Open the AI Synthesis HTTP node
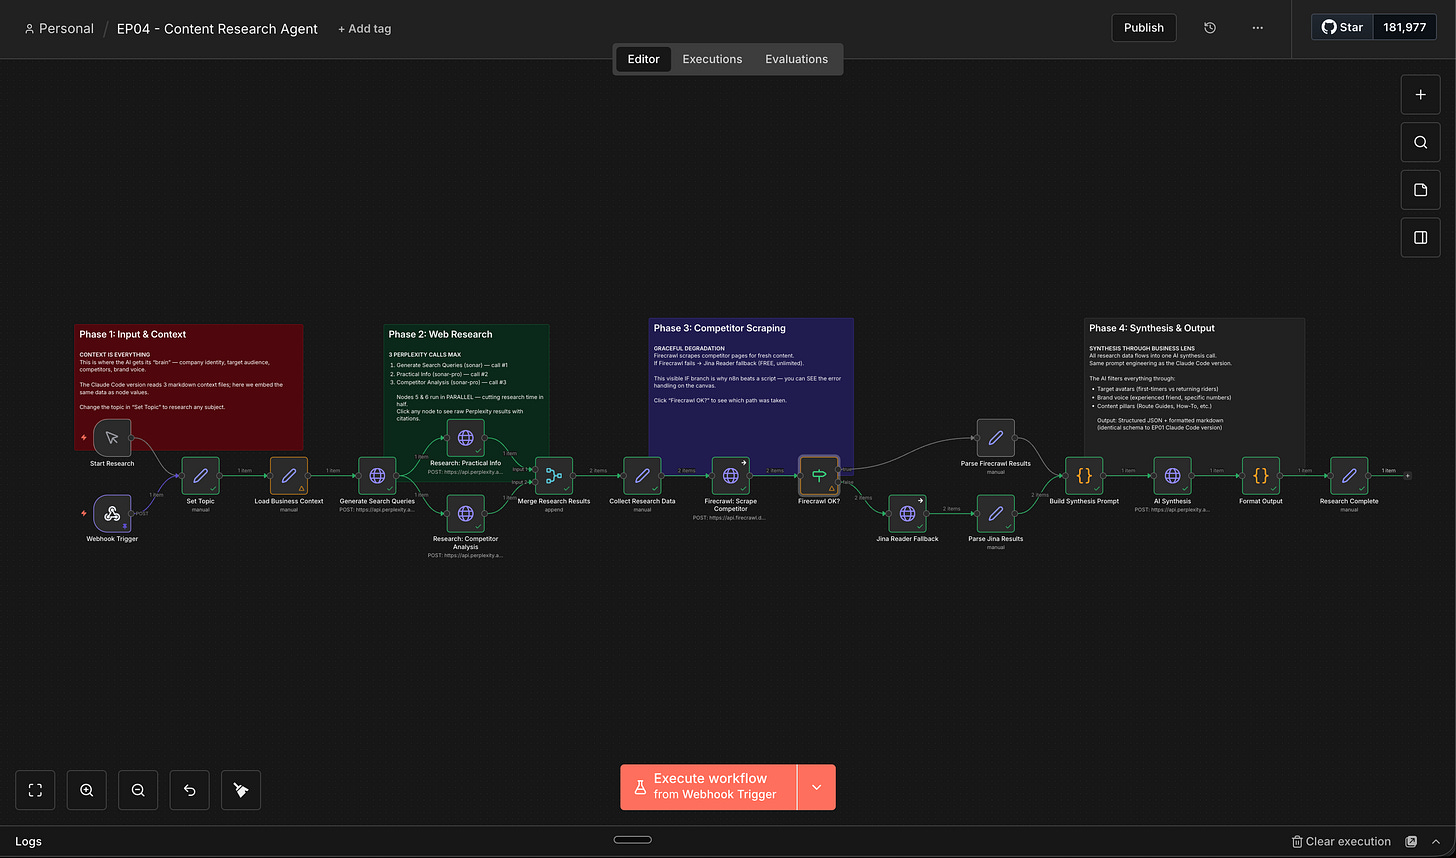 point(1172,476)
